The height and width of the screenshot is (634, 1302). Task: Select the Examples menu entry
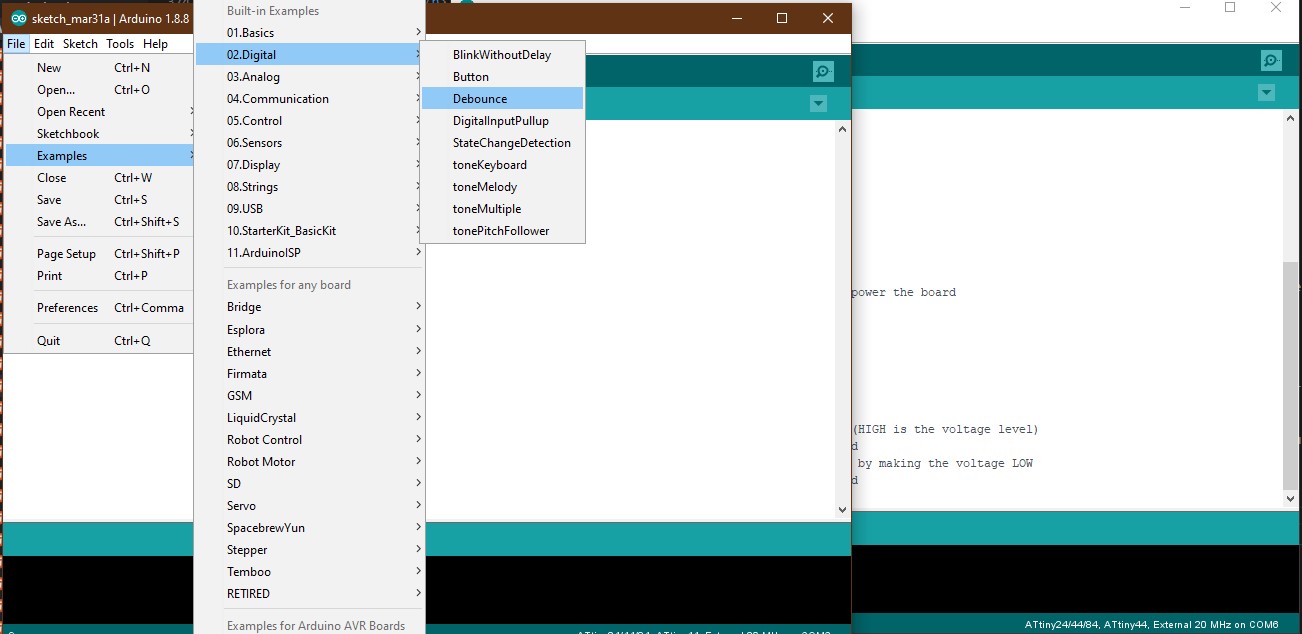(x=99, y=156)
